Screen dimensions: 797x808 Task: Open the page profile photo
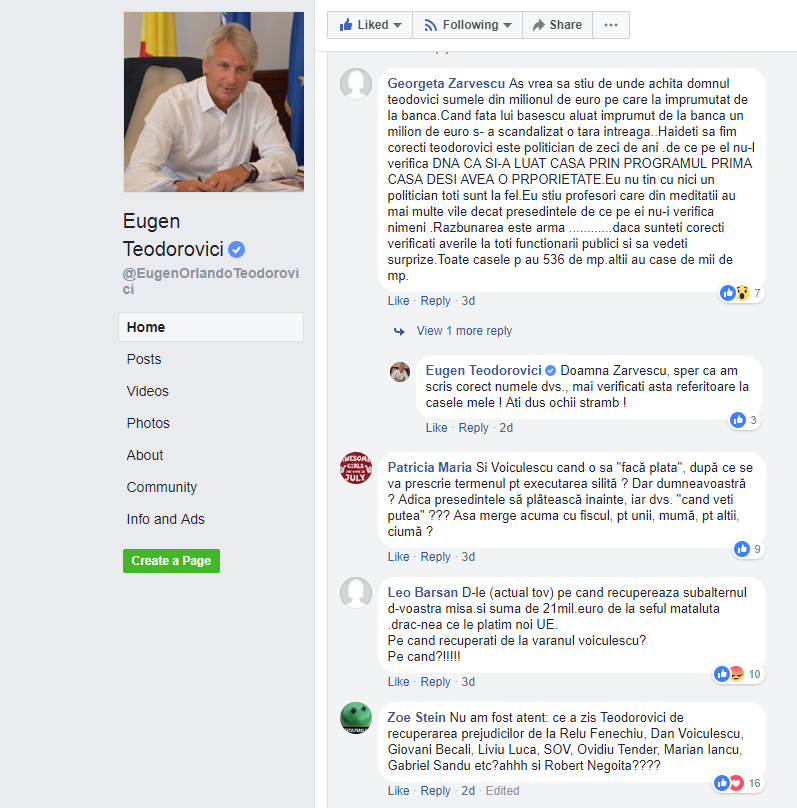tap(214, 102)
